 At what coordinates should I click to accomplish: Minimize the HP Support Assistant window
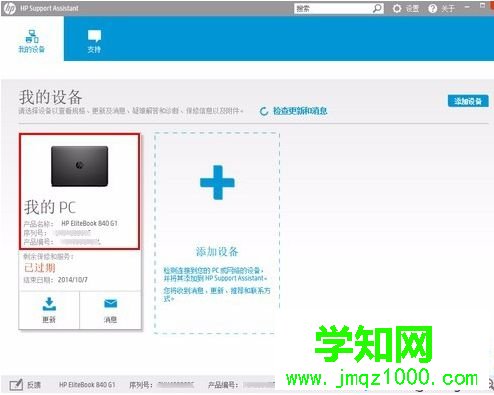pos(467,7)
